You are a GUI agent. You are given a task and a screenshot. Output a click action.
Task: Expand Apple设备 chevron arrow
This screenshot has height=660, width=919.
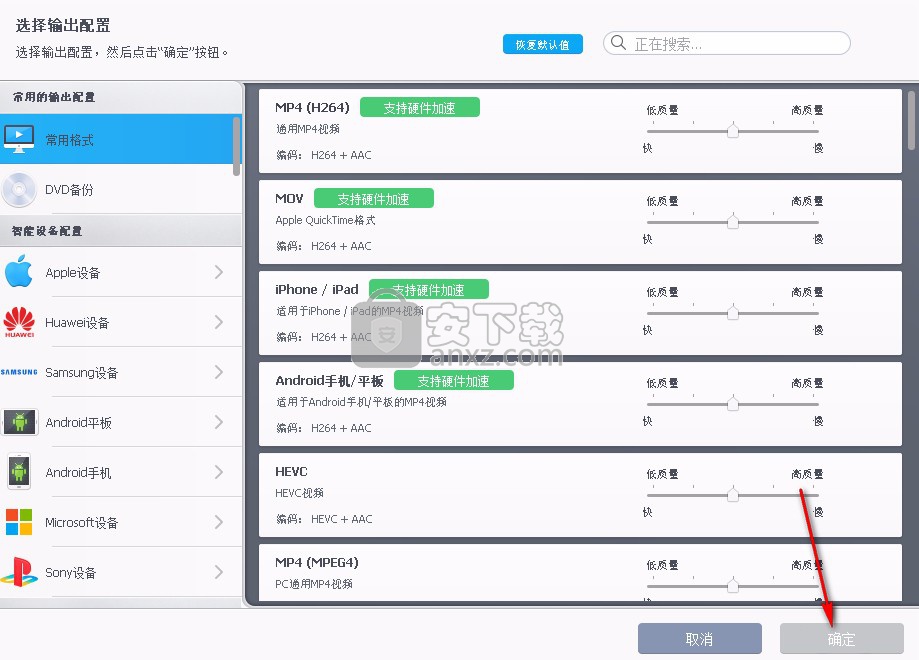[219, 272]
